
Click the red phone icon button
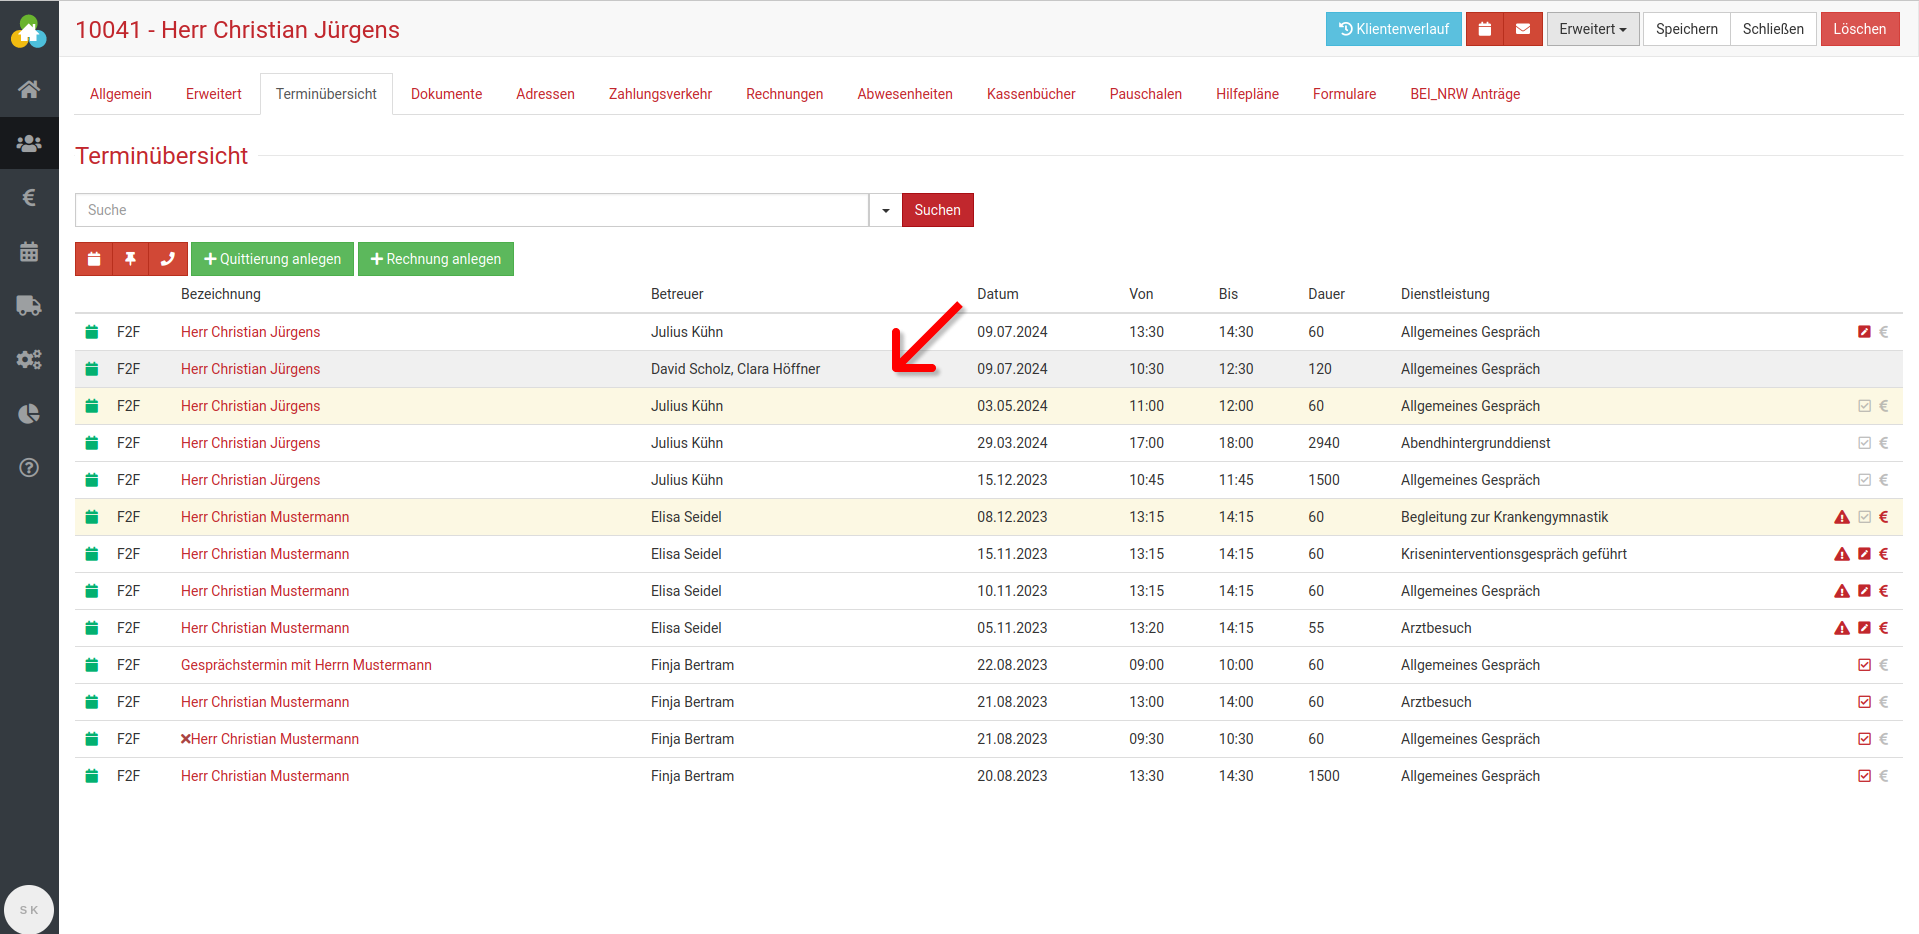[x=167, y=259]
